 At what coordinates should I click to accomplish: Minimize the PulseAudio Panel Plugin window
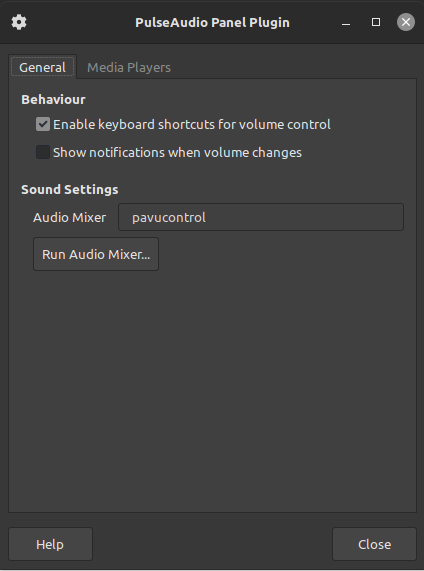click(x=346, y=23)
